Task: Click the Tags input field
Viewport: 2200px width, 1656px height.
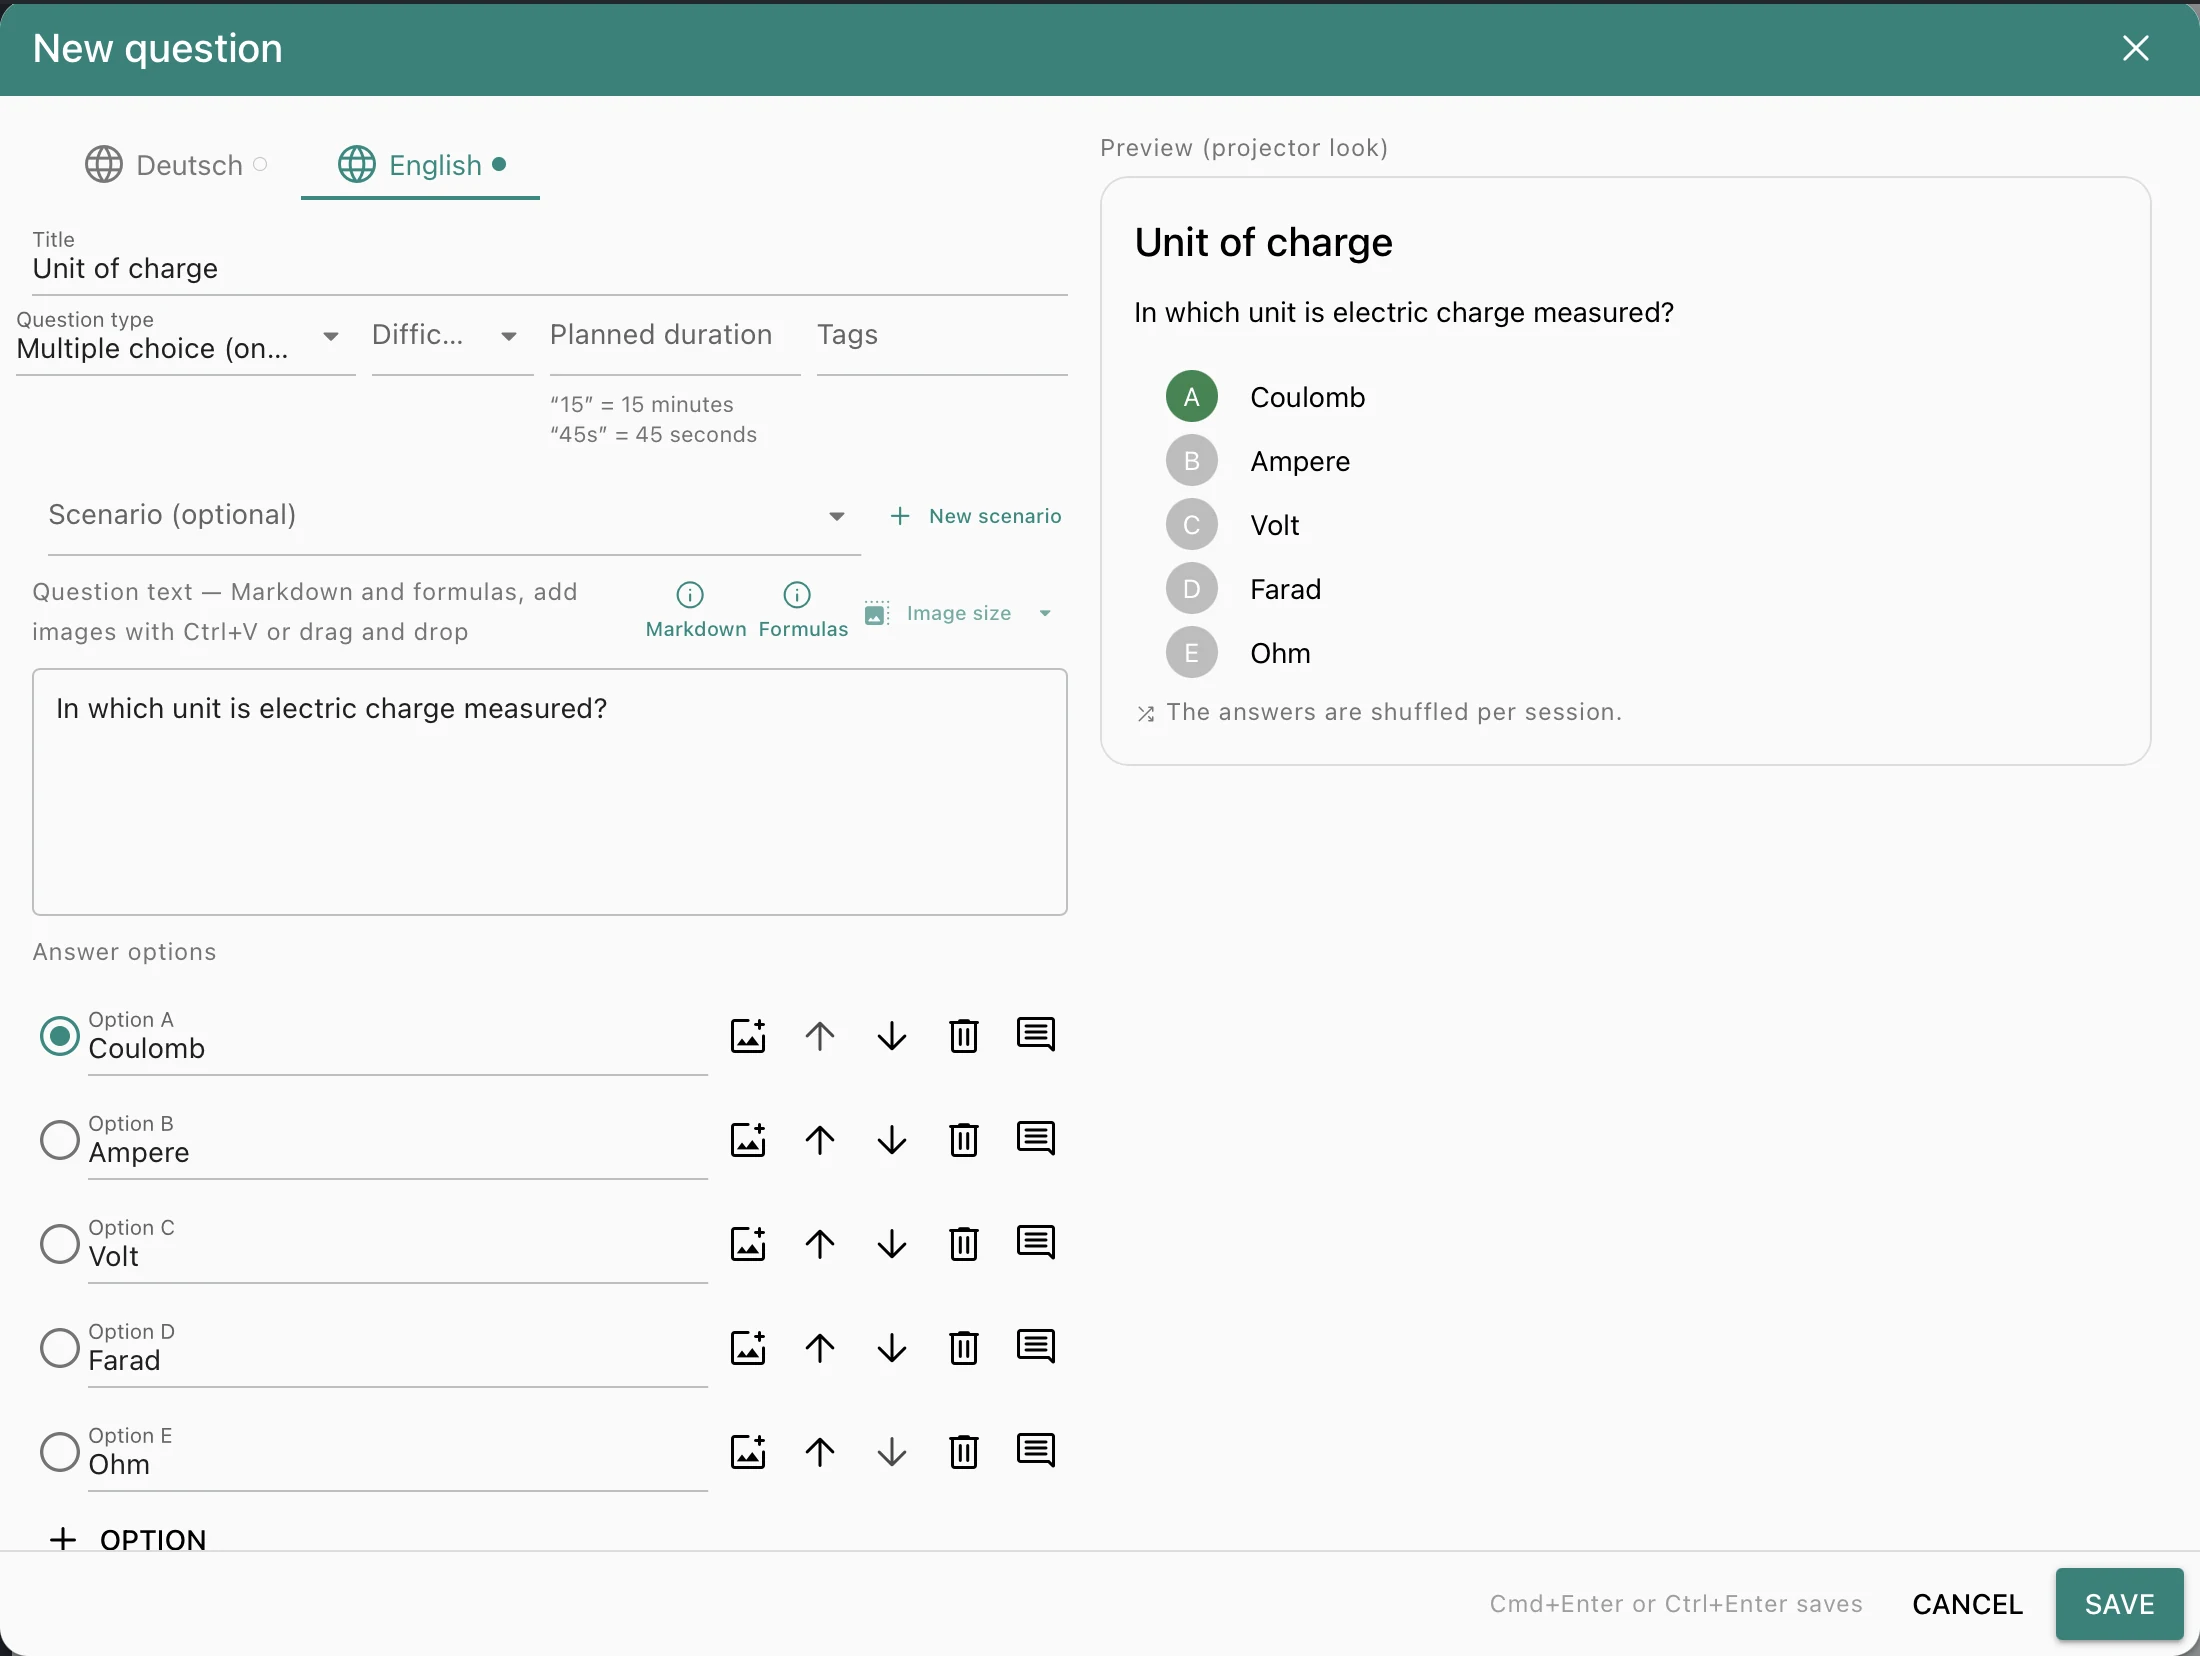Action: (x=942, y=340)
